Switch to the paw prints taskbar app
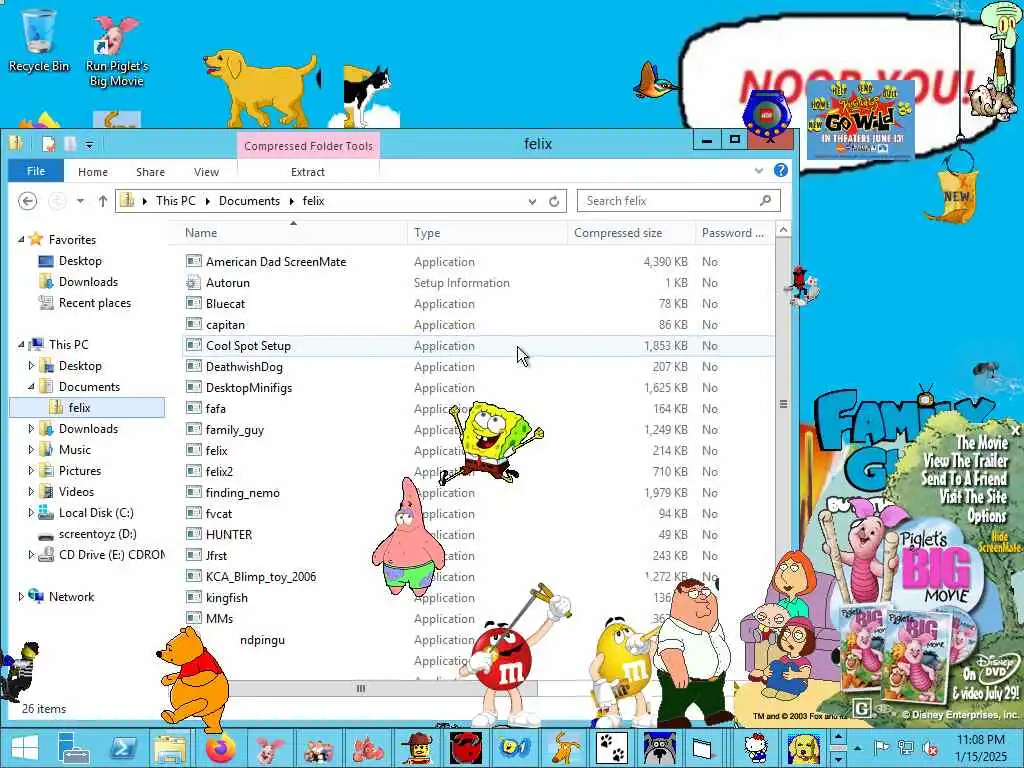Screen dimensions: 1024x768 tap(612, 748)
